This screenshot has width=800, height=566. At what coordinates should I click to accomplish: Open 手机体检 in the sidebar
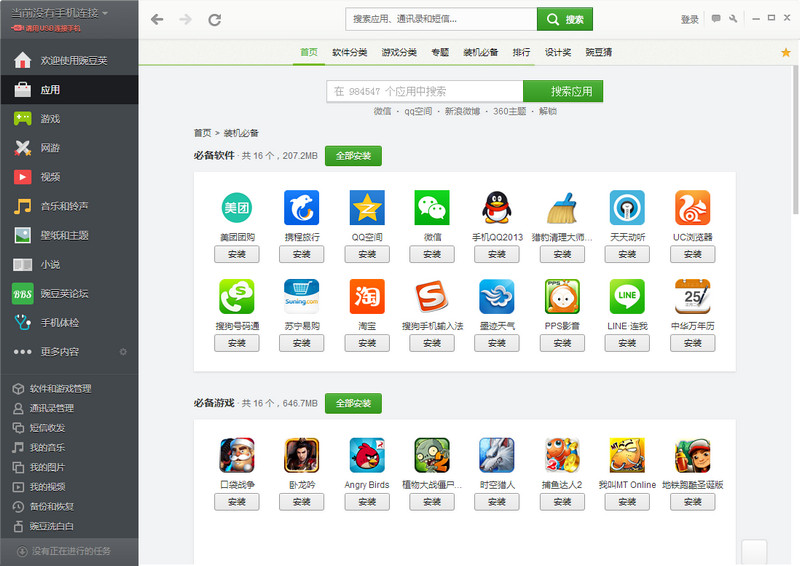tap(69, 323)
